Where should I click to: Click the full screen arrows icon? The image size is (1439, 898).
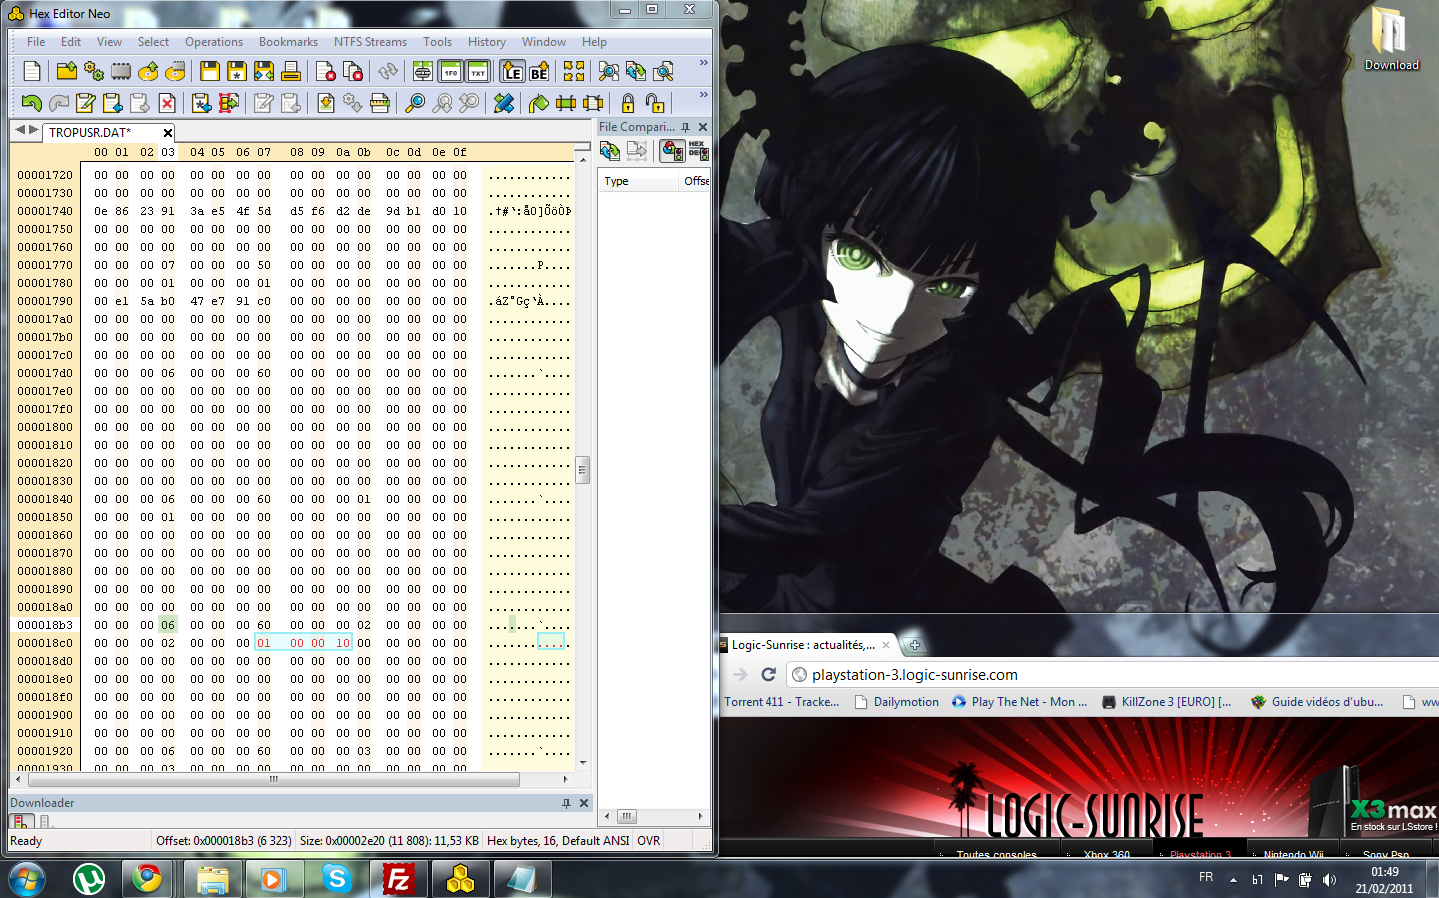pyautogui.click(x=574, y=71)
